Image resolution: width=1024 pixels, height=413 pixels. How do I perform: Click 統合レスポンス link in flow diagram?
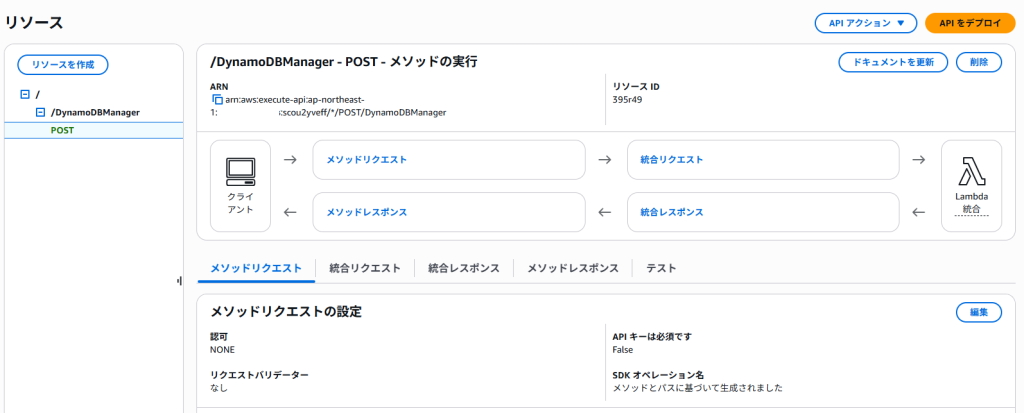click(671, 212)
